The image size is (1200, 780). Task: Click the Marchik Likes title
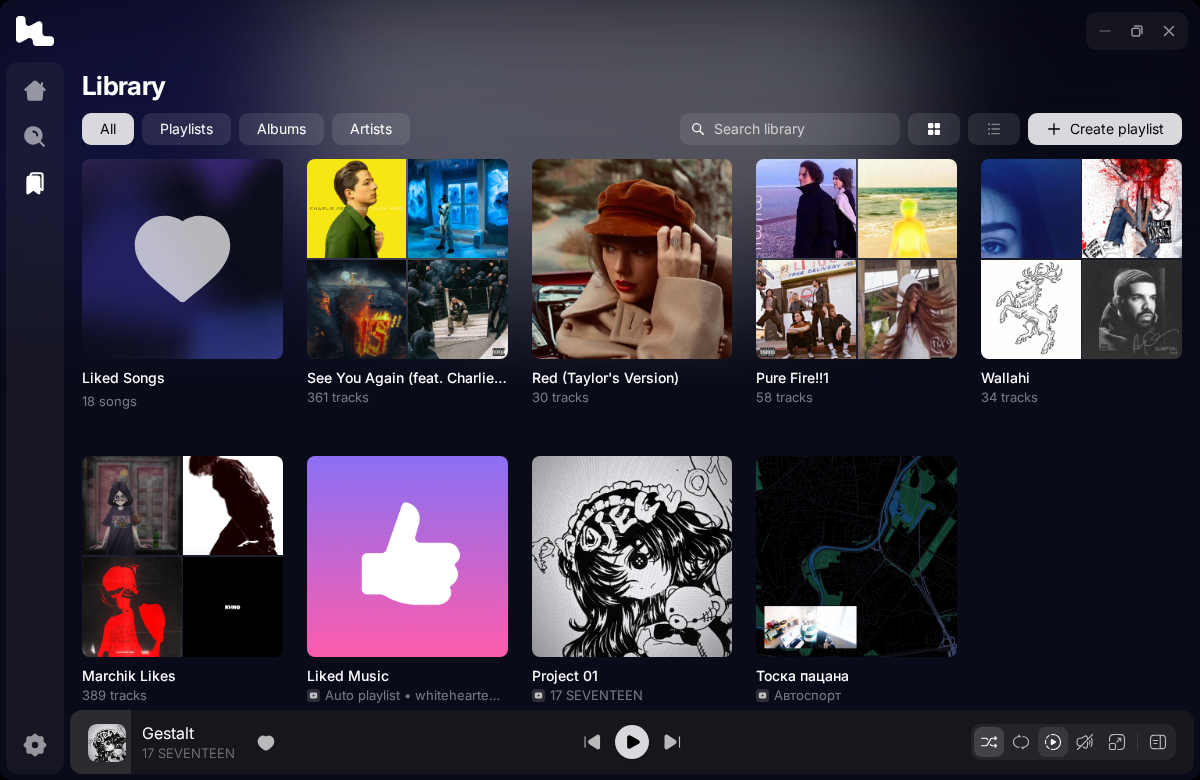[x=129, y=676]
